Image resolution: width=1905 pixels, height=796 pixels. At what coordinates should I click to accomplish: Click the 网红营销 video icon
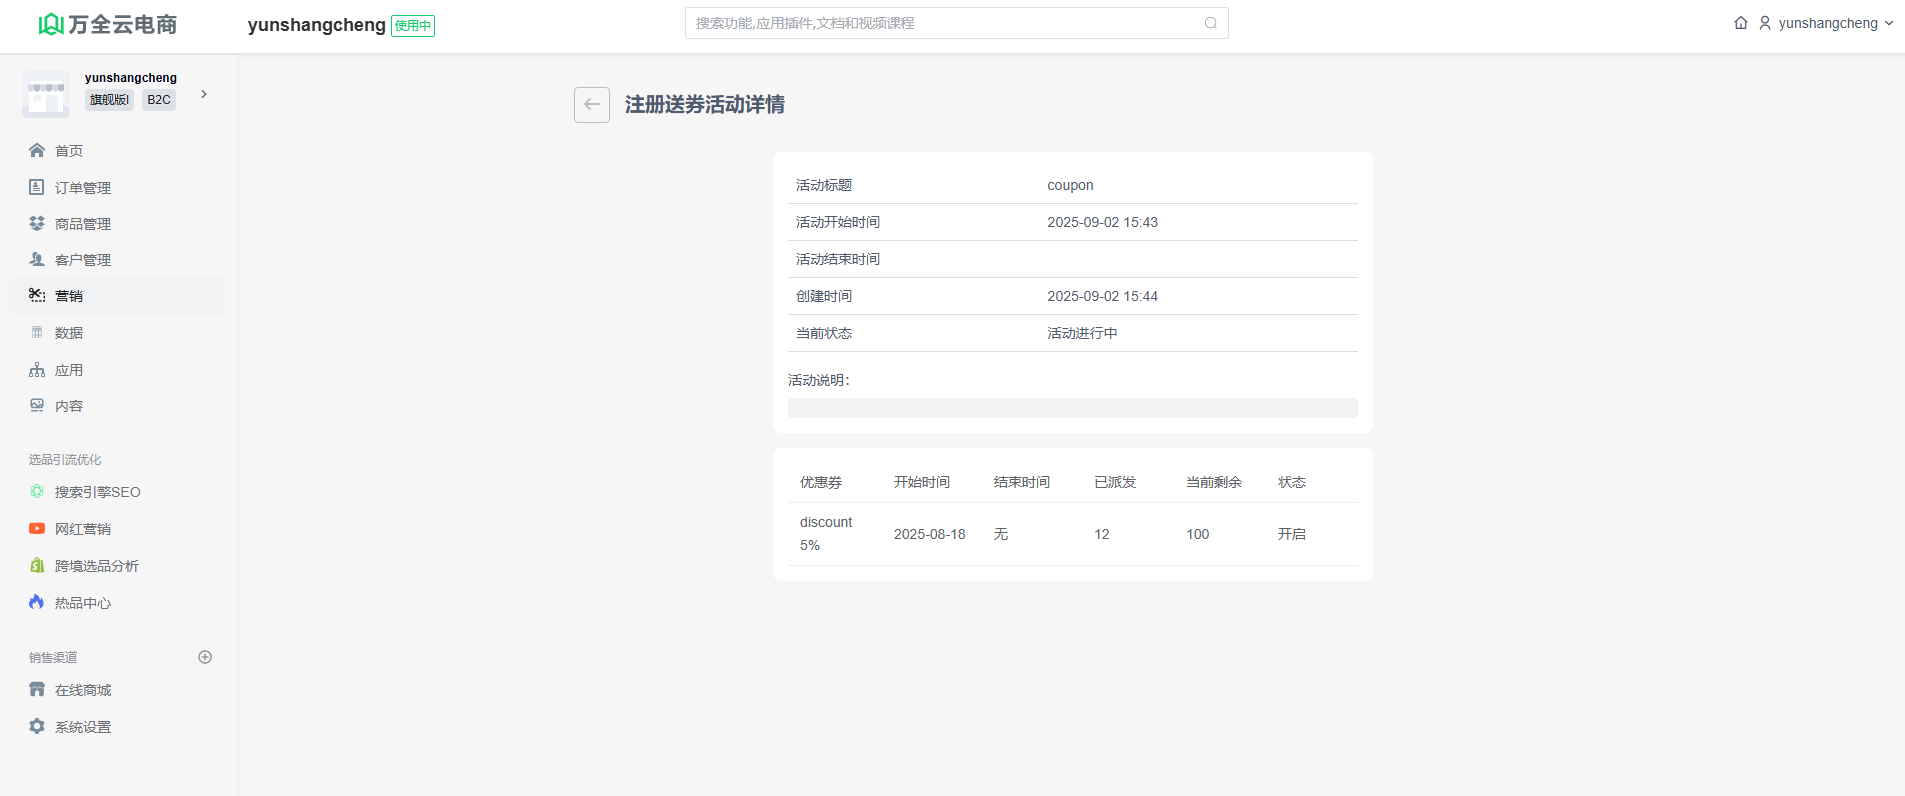coord(37,529)
